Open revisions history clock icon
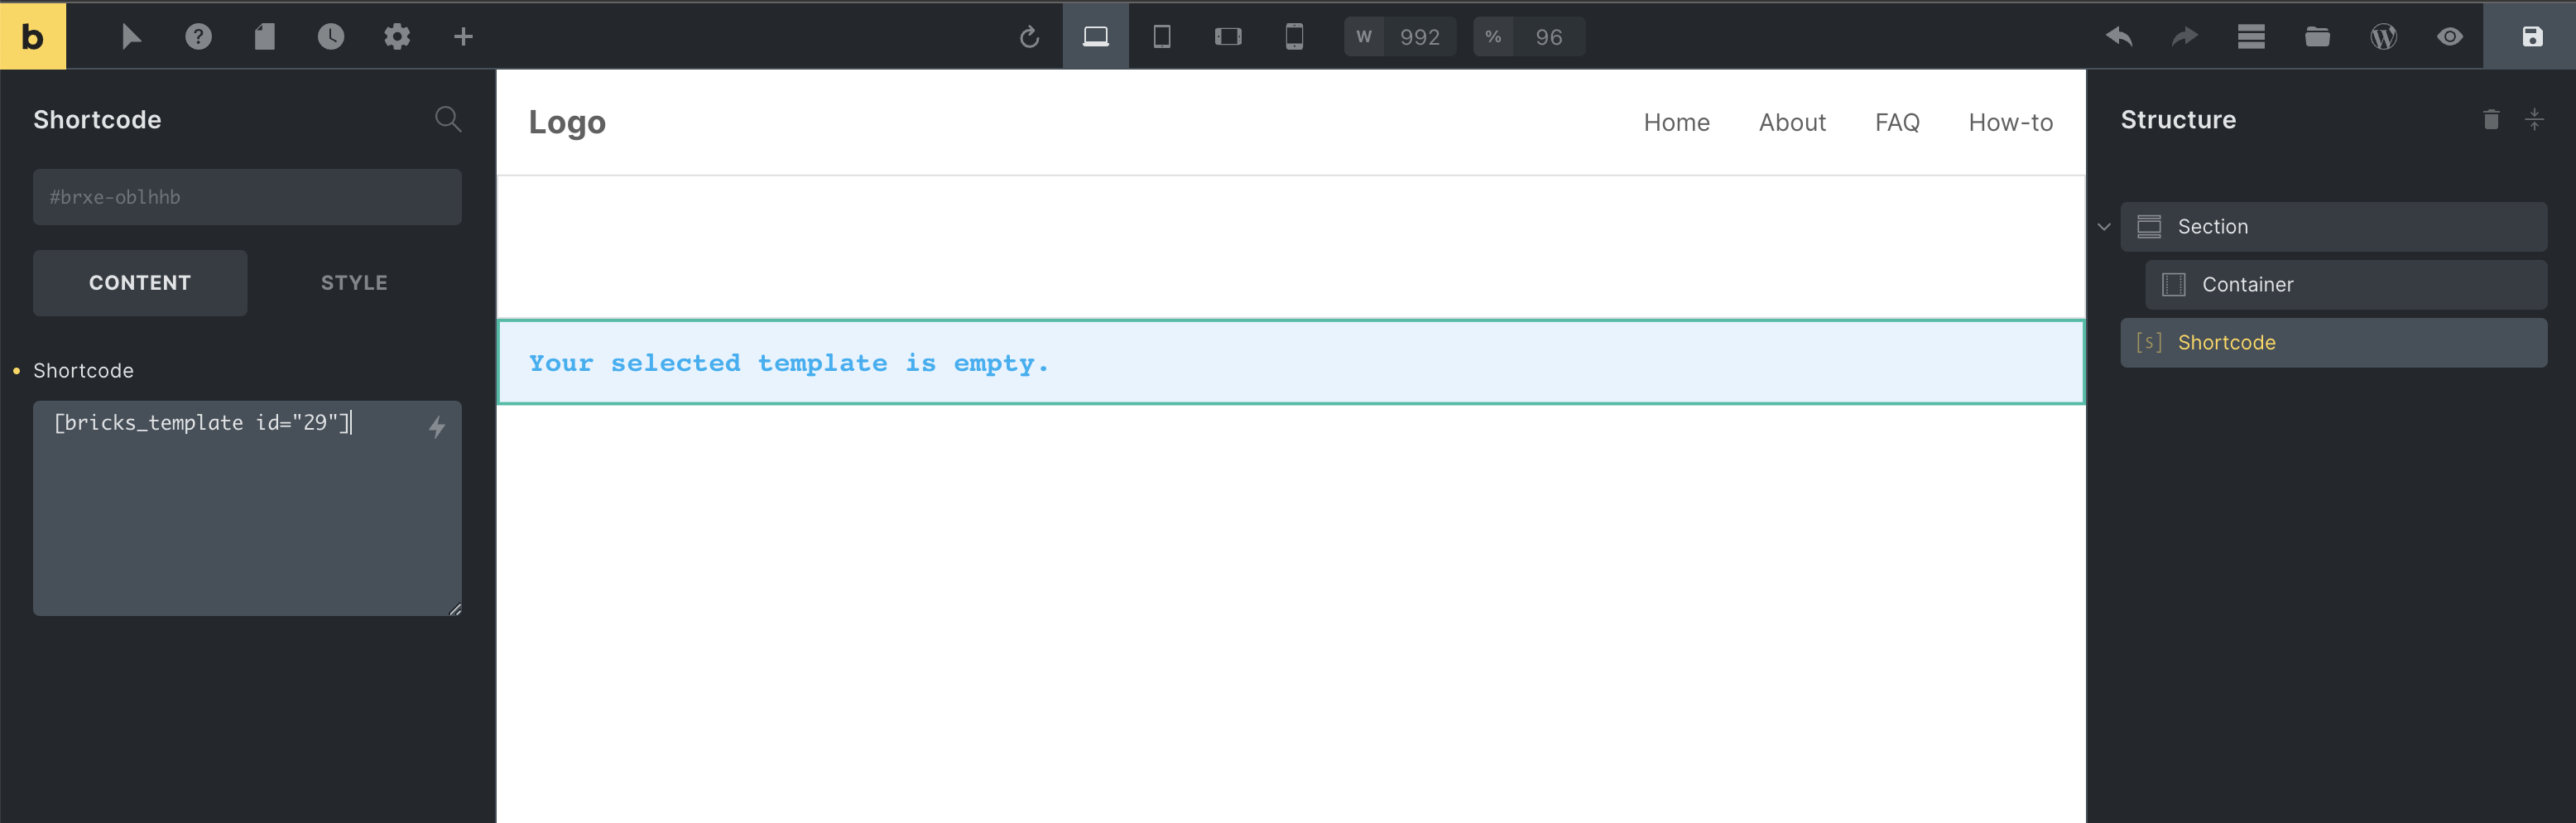 coord(331,37)
